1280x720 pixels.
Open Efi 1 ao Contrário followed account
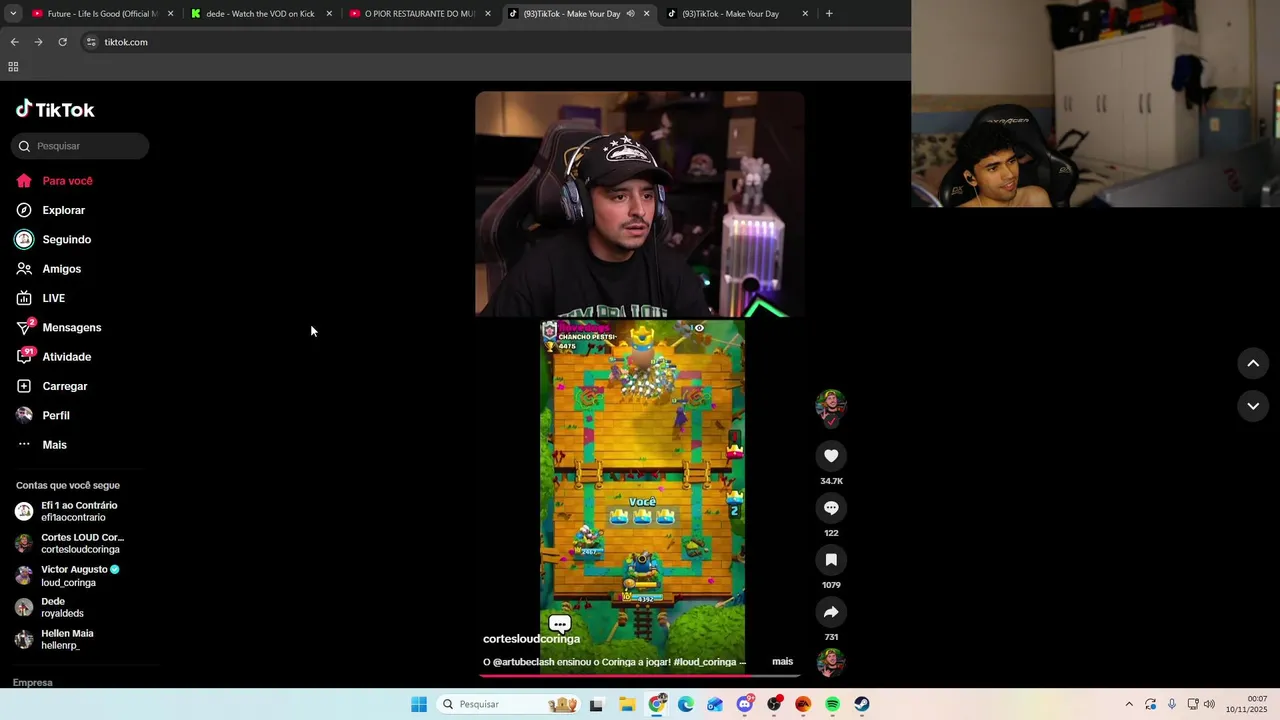pyautogui.click(x=79, y=511)
